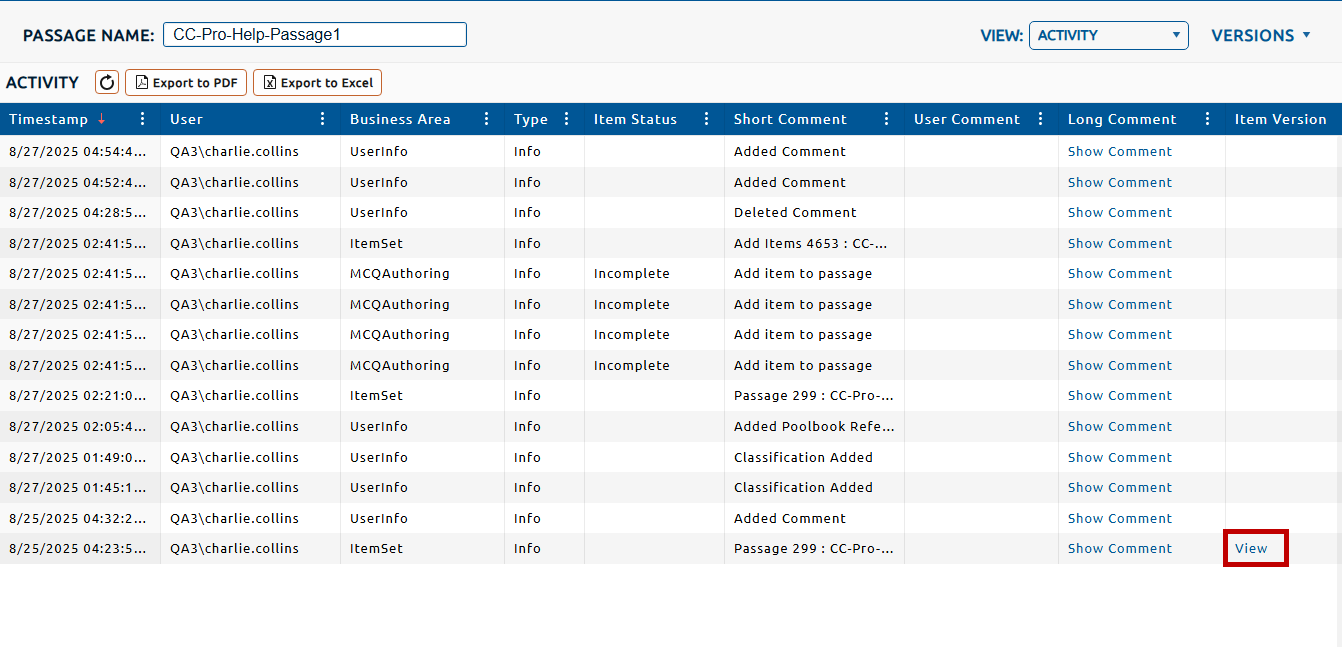The height and width of the screenshot is (647, 1342).
Task: Show comment for the first Added Comment row
Action: pos(1119,152)
